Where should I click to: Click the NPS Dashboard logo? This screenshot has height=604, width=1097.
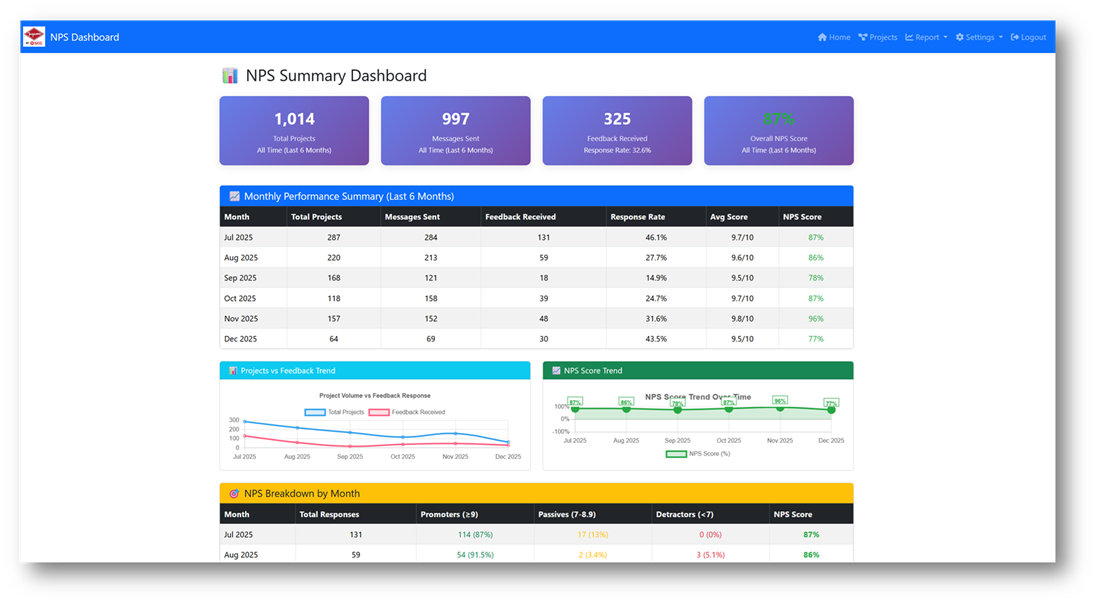coord(33,37)
